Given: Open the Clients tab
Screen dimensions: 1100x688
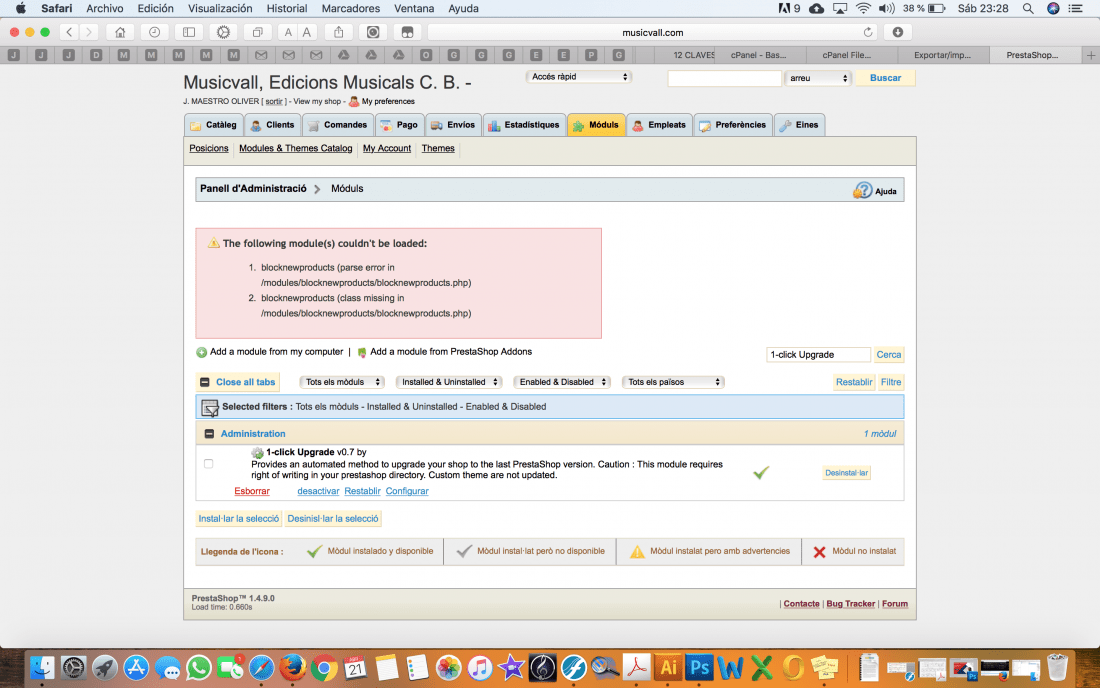Looking at the screenshot, I should coord(273,125).
